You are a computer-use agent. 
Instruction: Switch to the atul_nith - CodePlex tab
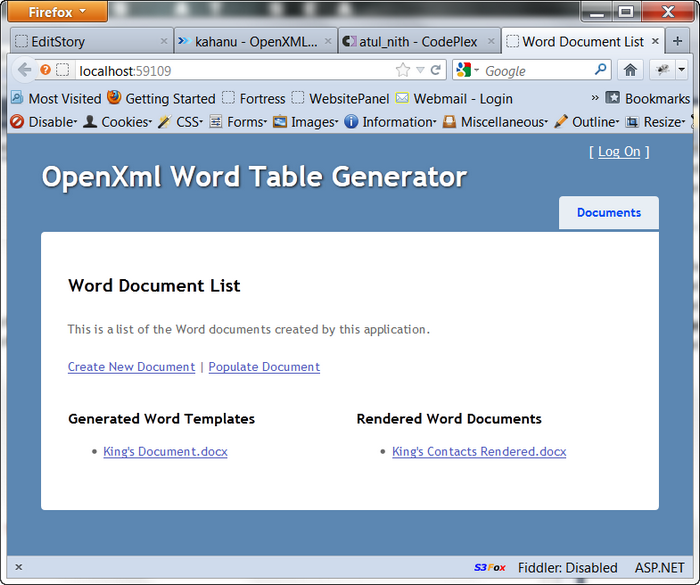pyautogui.click(x=419, y=42)
